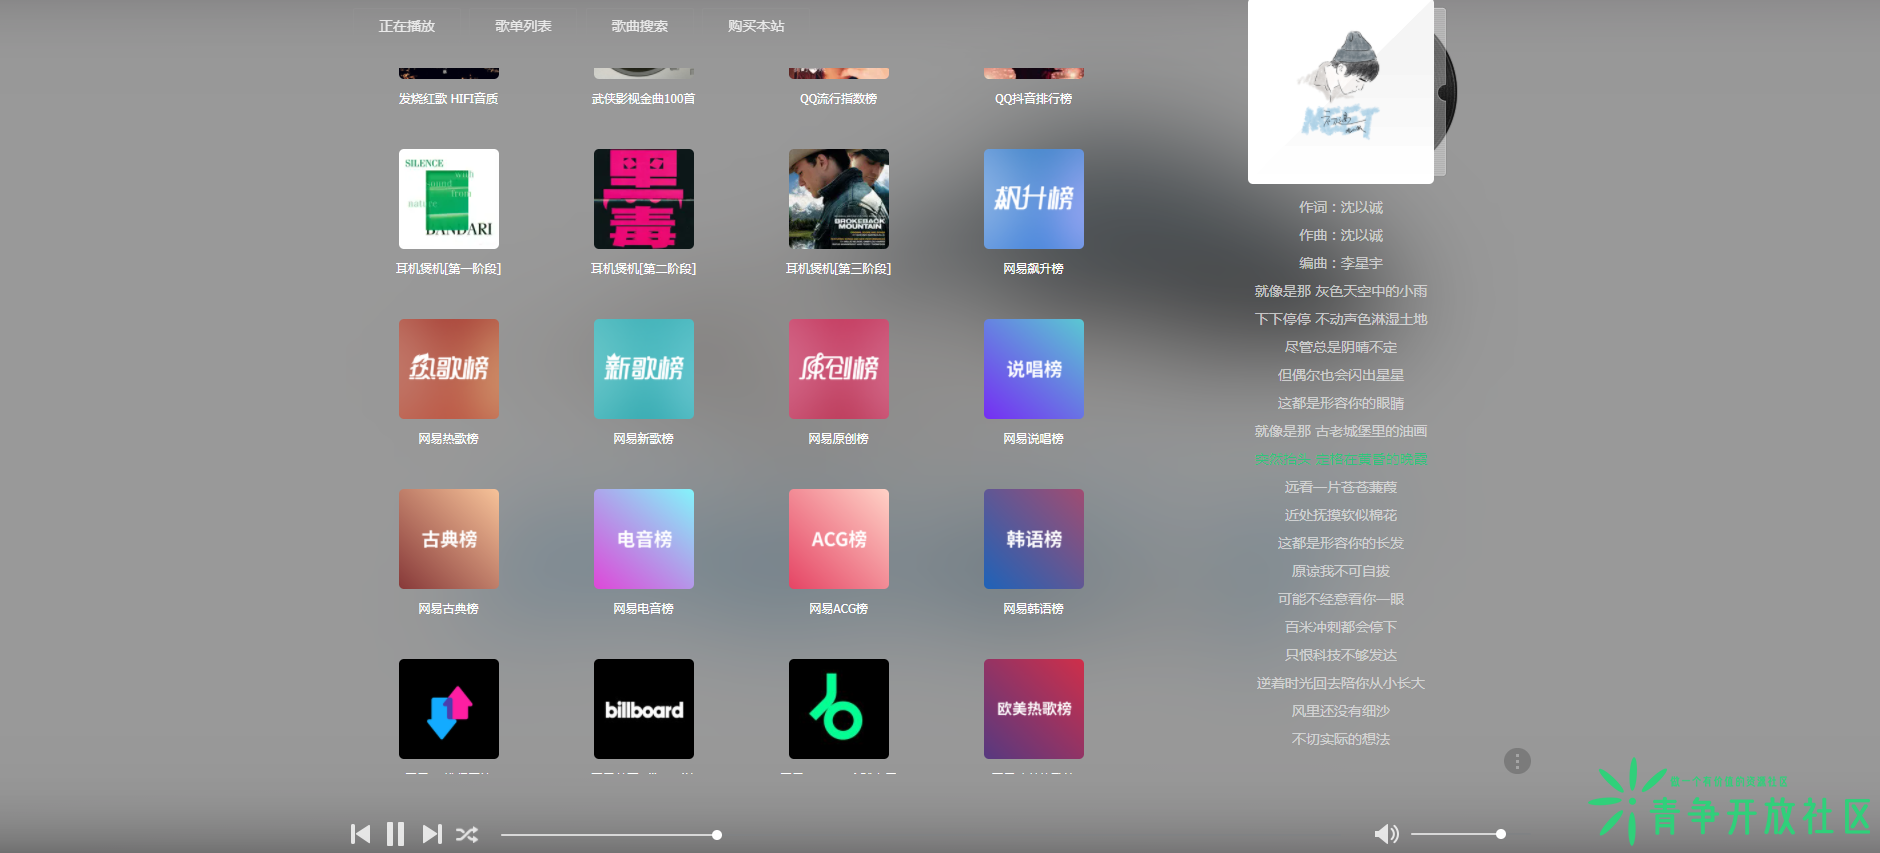Screen dimensions: 1880x853
Task: Skip to the previous track
Action: pyautogui.click(x=360, y=834)
